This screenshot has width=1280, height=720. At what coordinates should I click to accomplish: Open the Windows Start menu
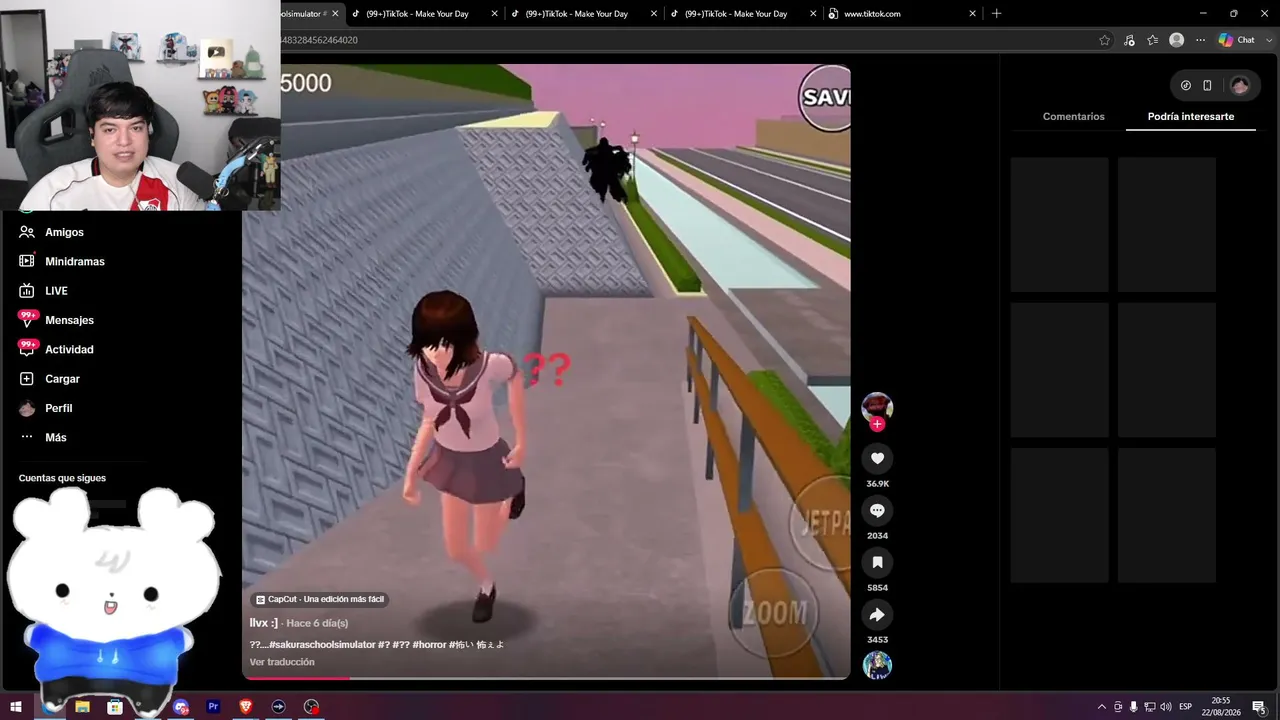pyautogui.click(x=16, y=706)
